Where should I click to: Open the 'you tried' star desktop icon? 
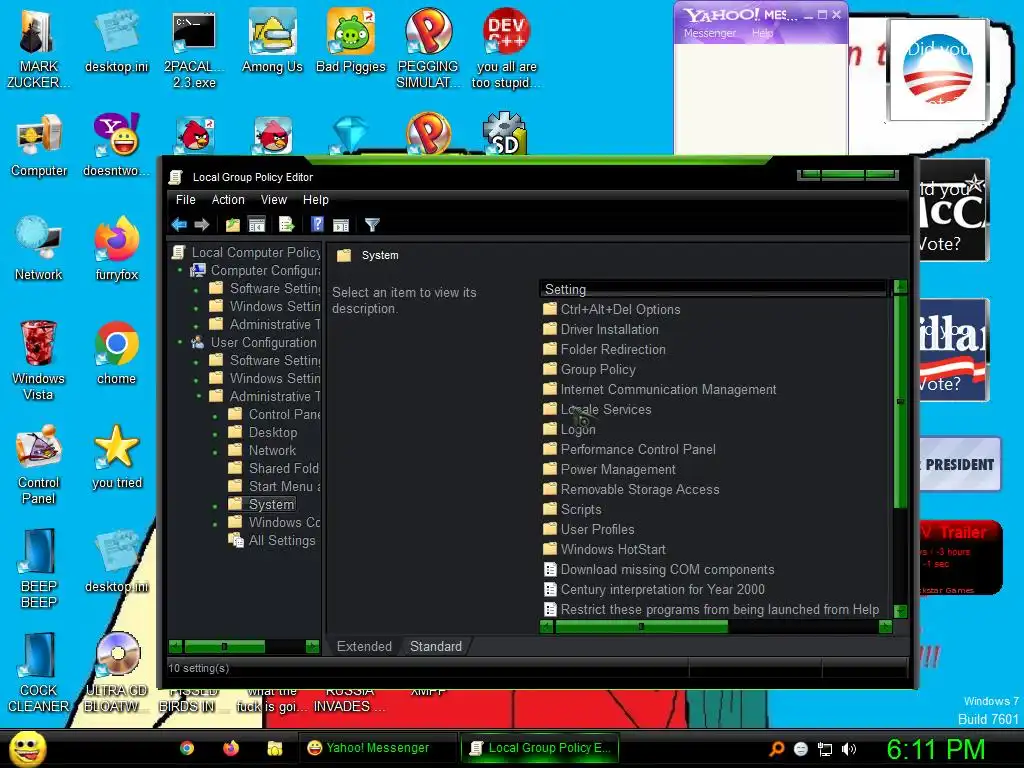(116, 457)
